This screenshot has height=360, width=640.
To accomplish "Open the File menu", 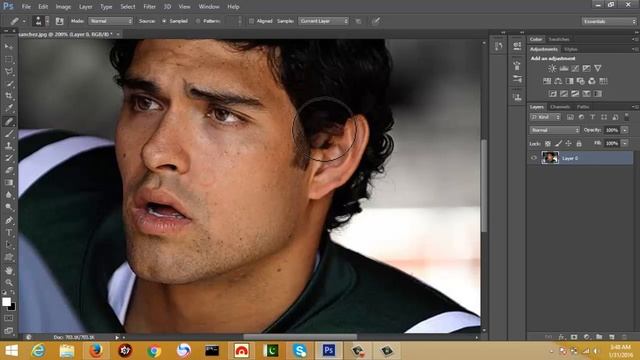I will [26, 7].
